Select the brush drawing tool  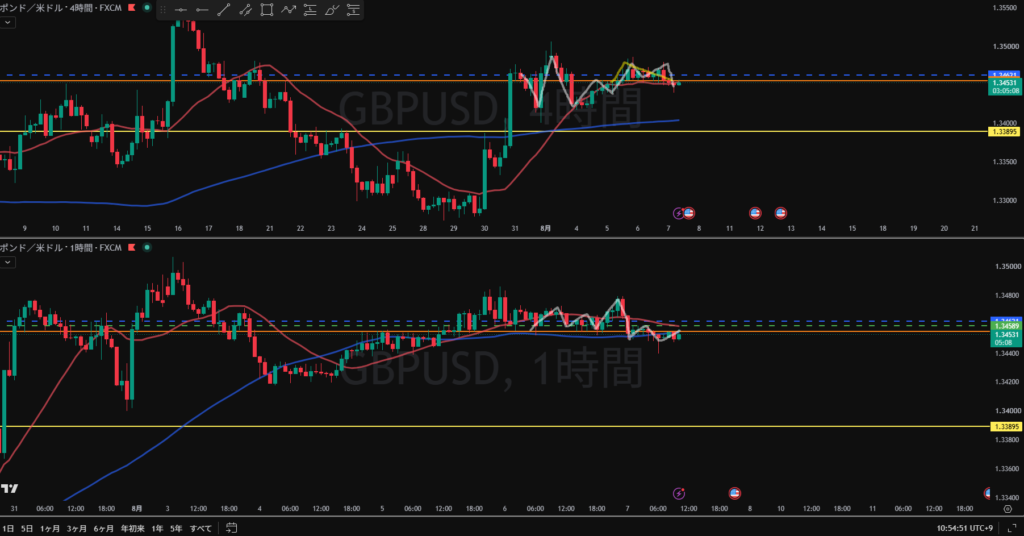coord(331,10)
